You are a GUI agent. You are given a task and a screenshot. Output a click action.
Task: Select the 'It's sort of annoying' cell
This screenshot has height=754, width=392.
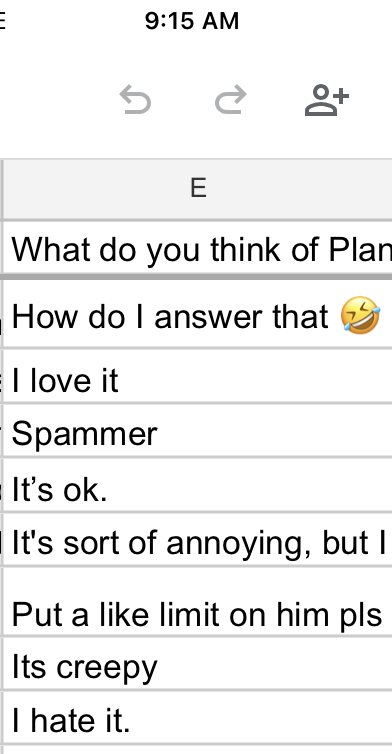tap(198, 540)
